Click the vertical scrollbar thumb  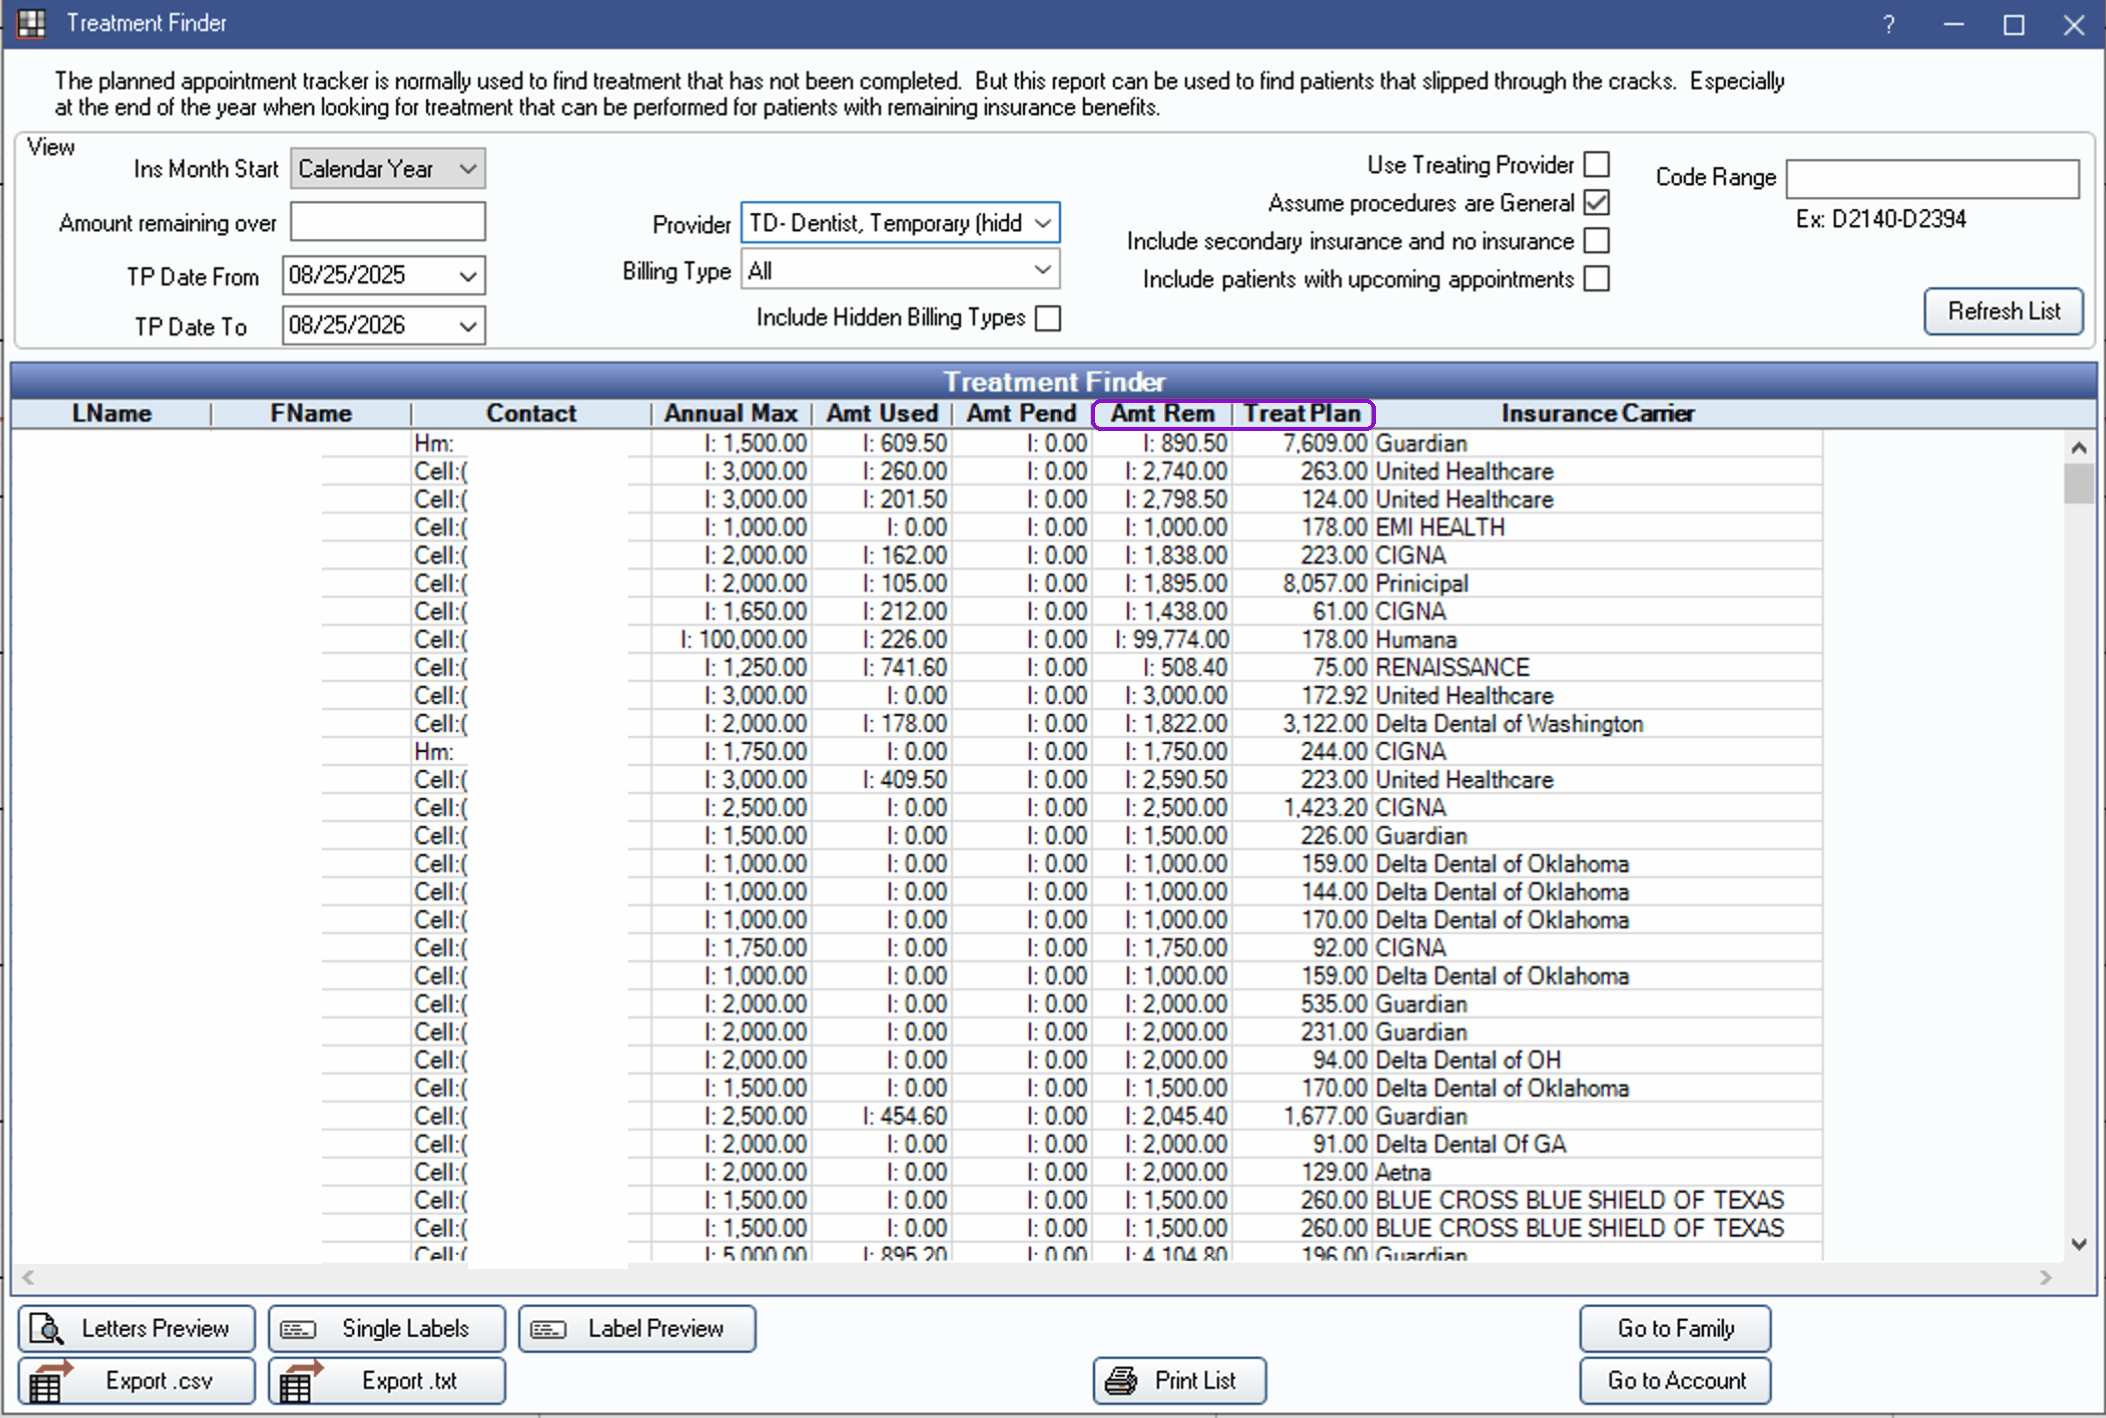2079,484
